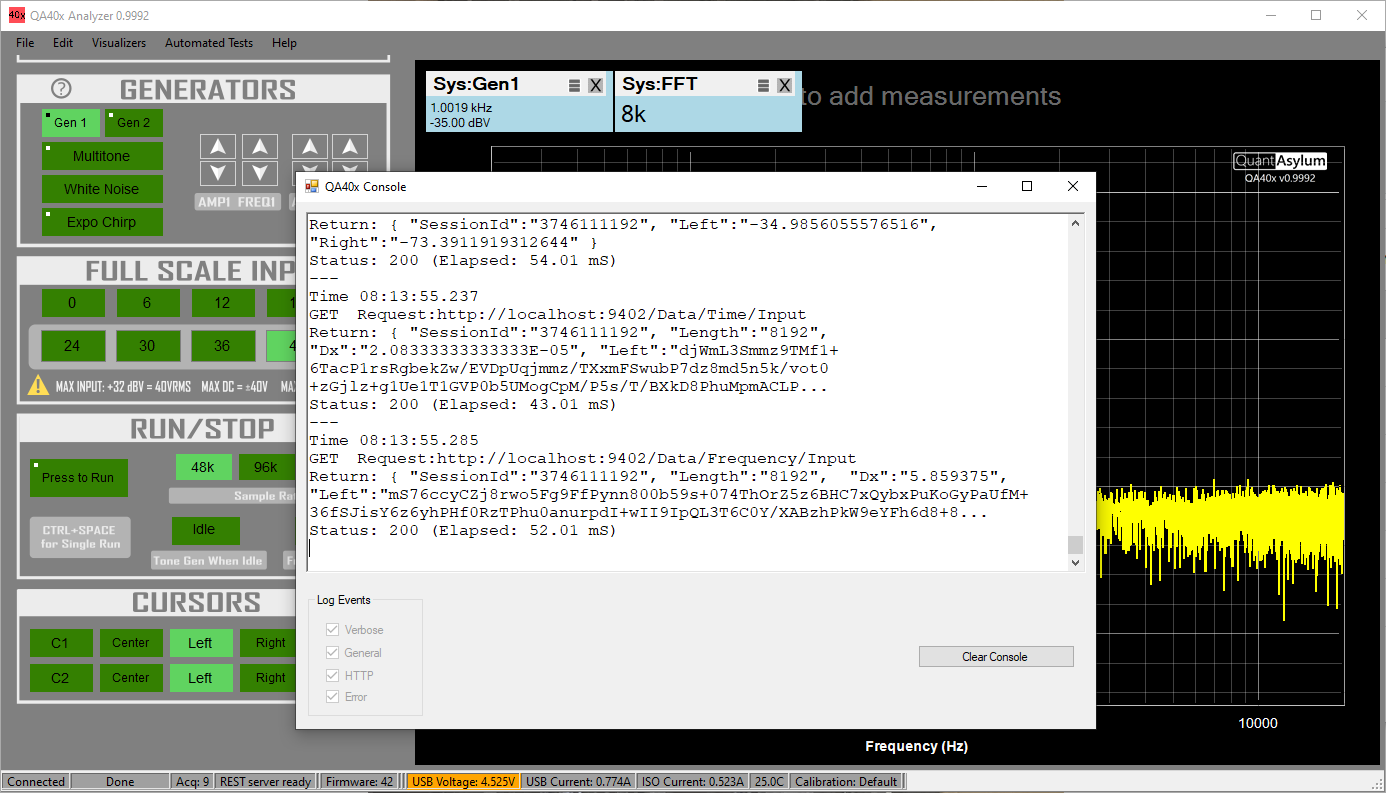Toggle the Press to Run button
Viewport: 1386px width, 793px height.
click(x=79, y=477)
